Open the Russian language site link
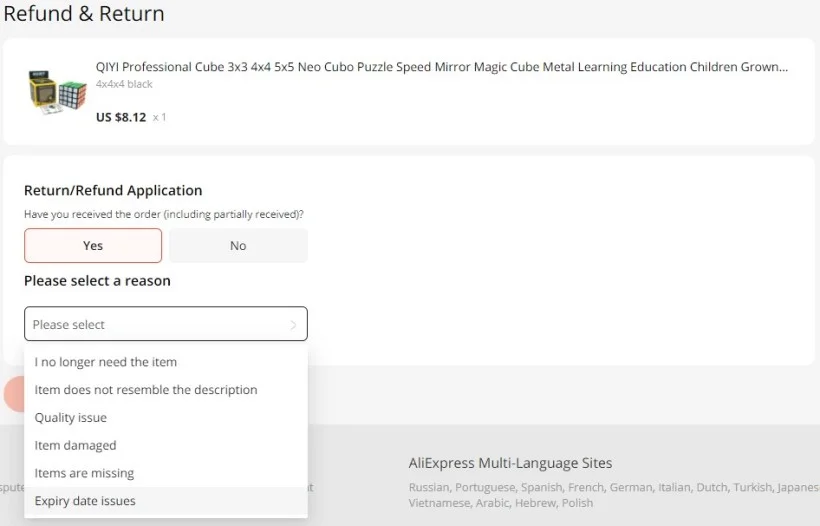This screenshot has width=820, height=526. [428, 487]
